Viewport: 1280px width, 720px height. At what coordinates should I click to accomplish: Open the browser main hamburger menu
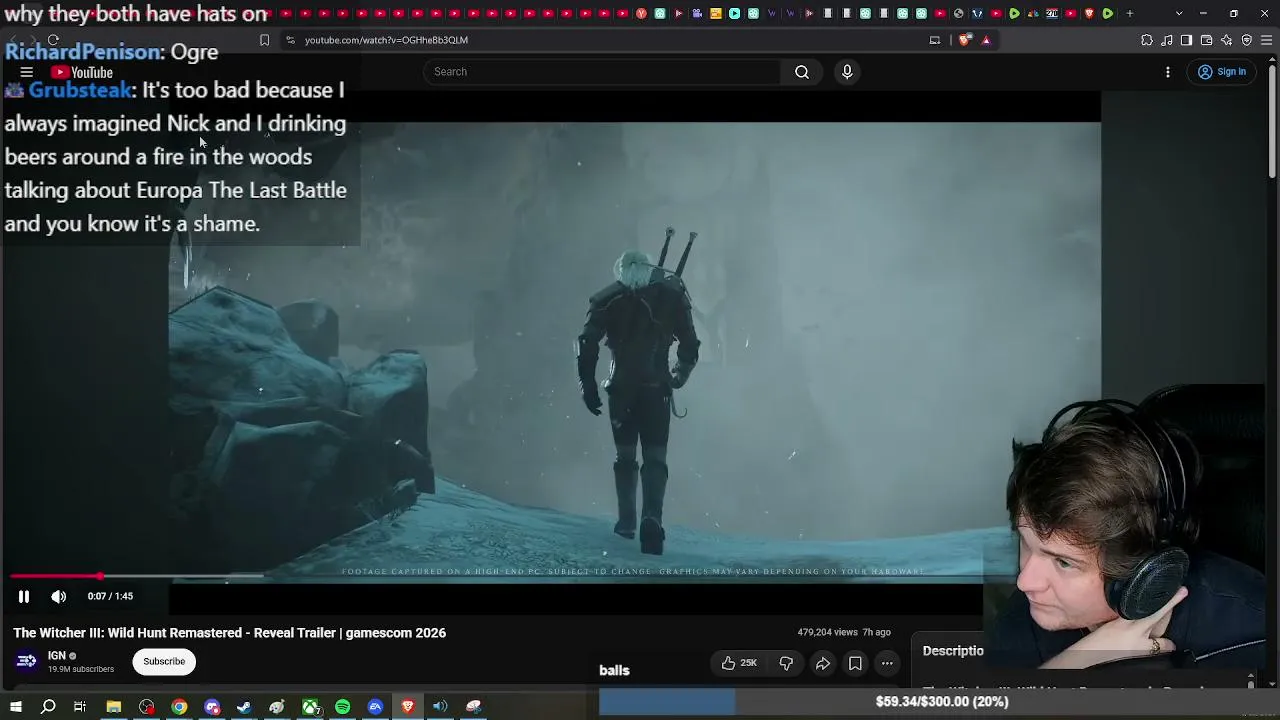pyautogui.click(x=1267, y=40)
